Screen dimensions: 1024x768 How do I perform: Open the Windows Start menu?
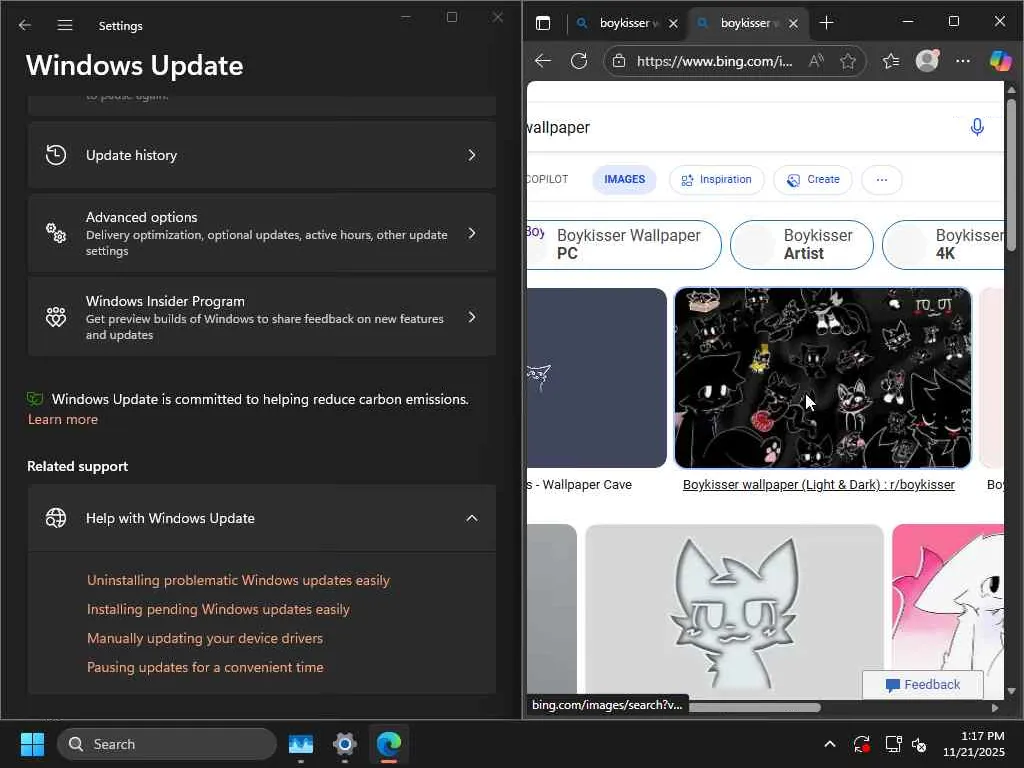(32, 744)
